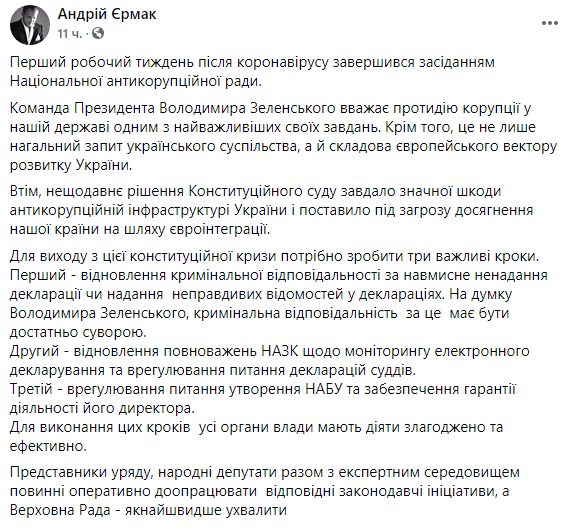Click the line starting 'Другий - відновлення повноважень'
578x529 pixels.
pyautogui.click(x=269, y=361)
